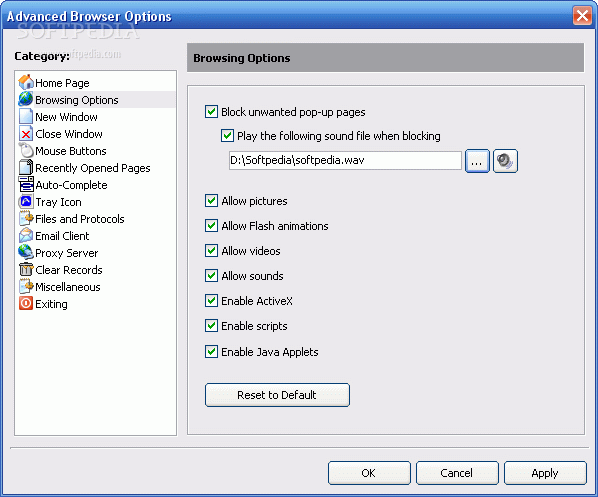Select Email Client category text

(x=62, y=236)
